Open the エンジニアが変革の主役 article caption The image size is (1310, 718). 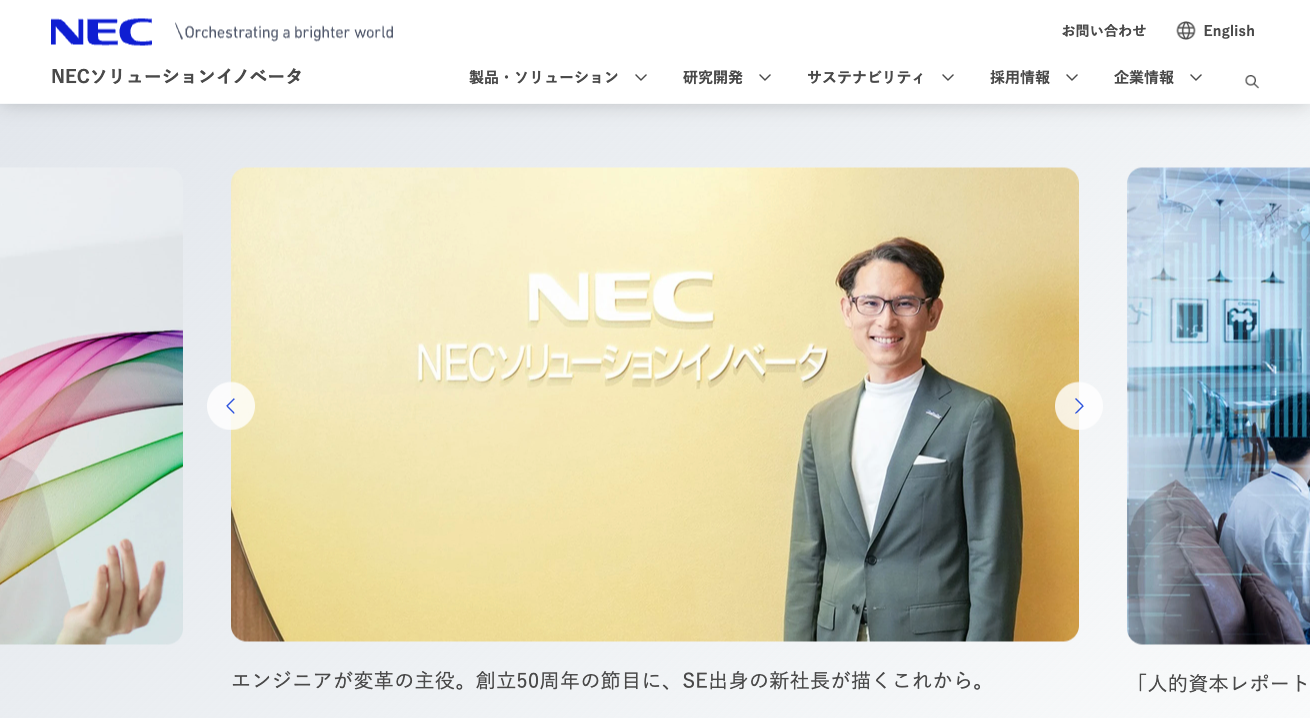[611, 680]
